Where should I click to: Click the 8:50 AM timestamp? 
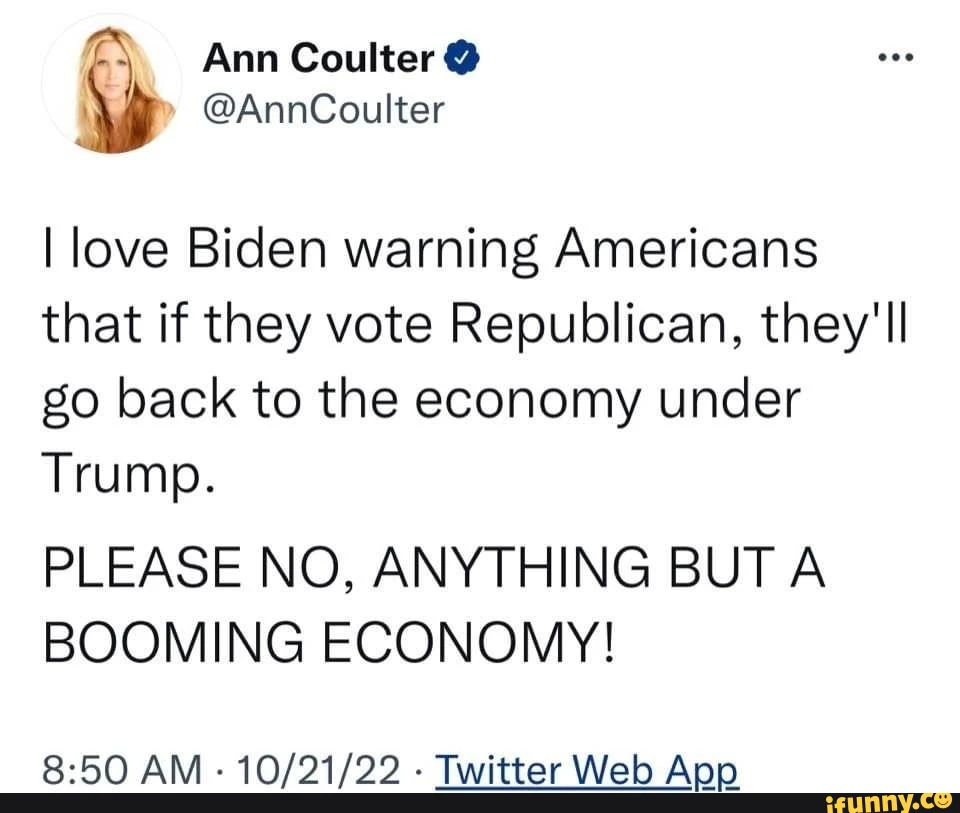(122, 770)
